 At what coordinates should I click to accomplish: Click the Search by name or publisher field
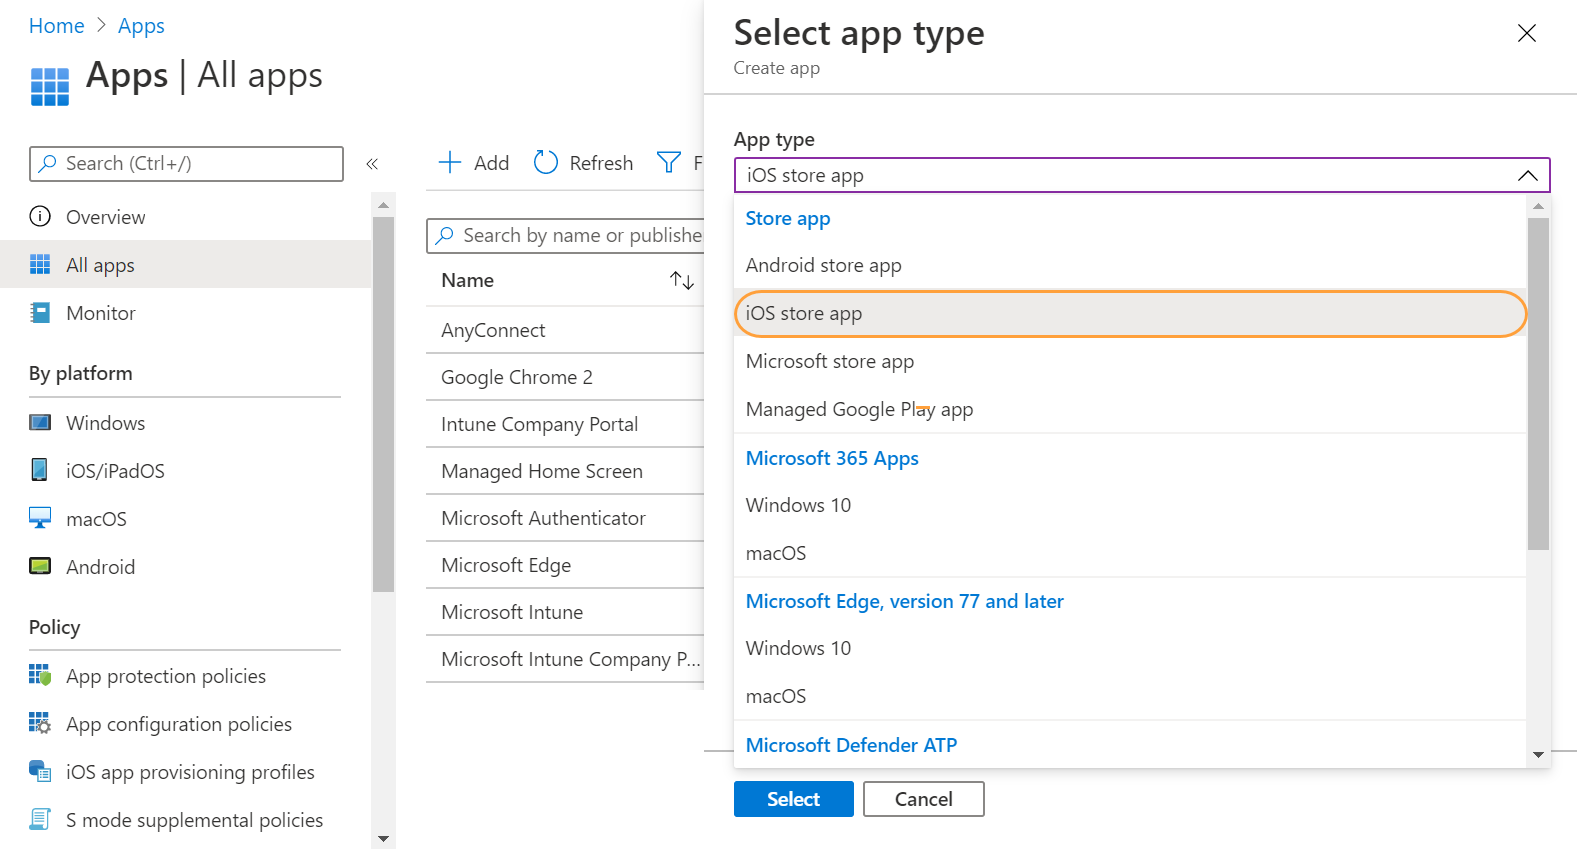[x=565, y=235]
